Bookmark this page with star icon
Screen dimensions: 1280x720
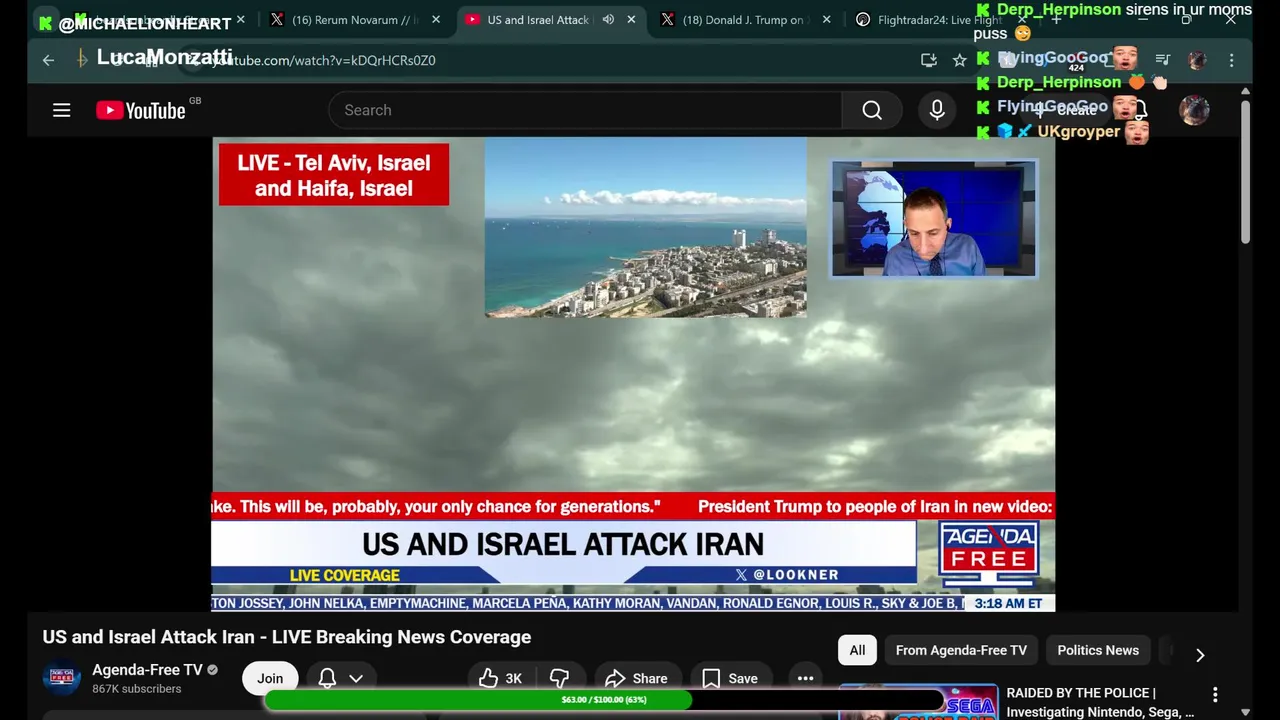click(960, 60)
